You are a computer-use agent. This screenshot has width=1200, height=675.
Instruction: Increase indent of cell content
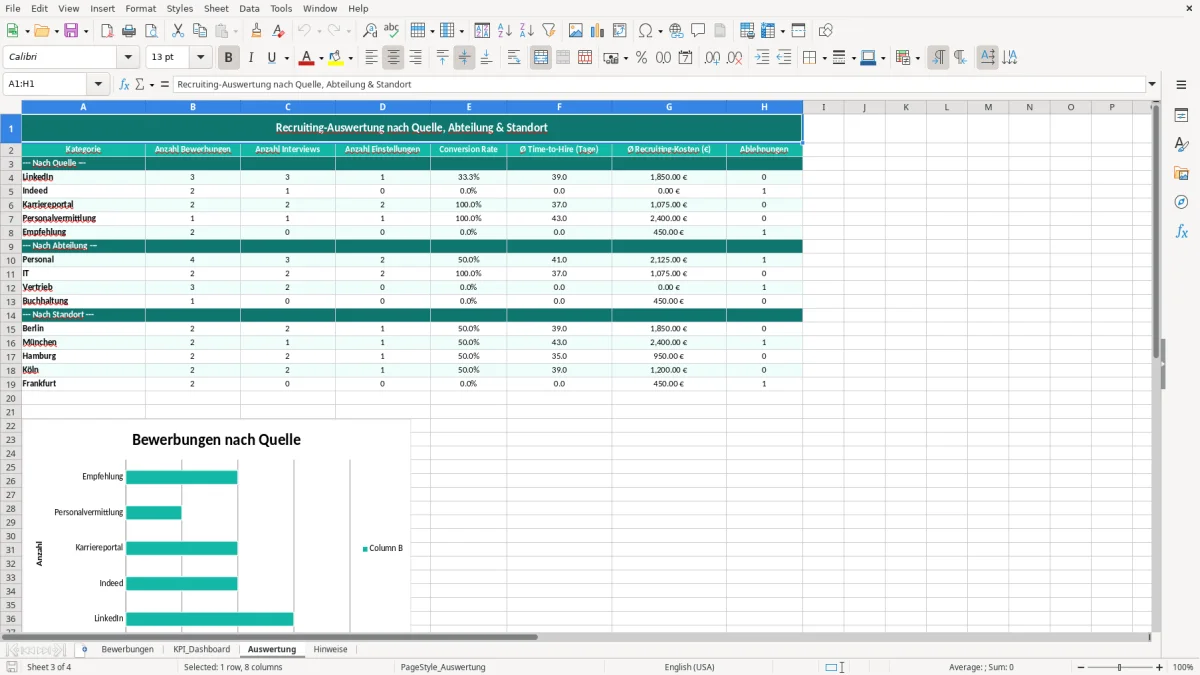762,58
